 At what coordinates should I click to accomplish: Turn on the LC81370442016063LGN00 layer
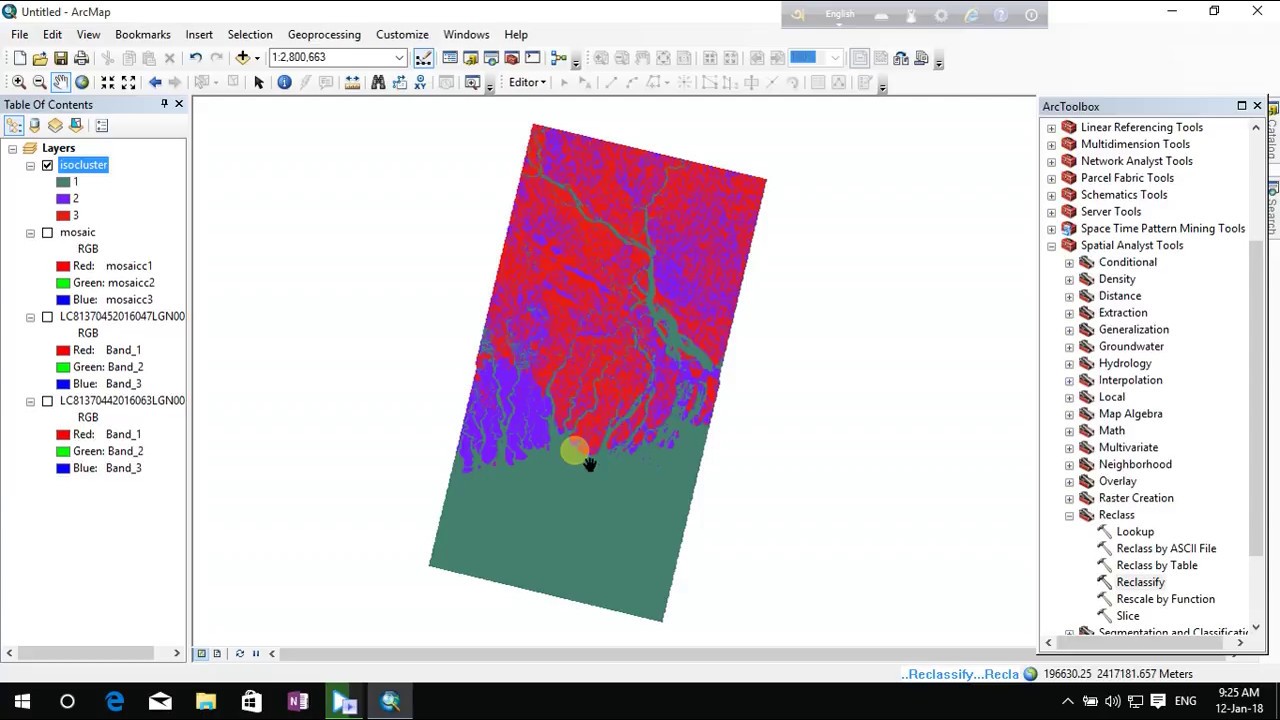(x=47, y=400)
